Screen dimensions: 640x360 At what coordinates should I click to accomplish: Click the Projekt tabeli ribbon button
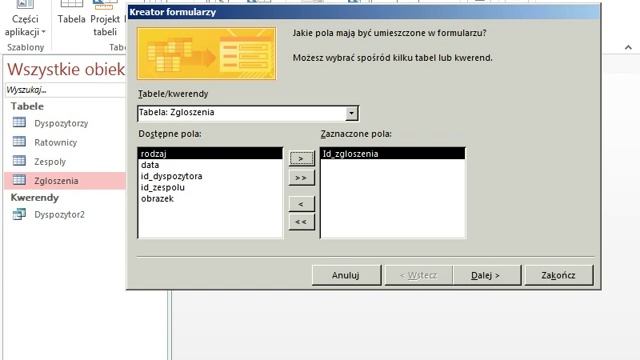tap(105, 18)
